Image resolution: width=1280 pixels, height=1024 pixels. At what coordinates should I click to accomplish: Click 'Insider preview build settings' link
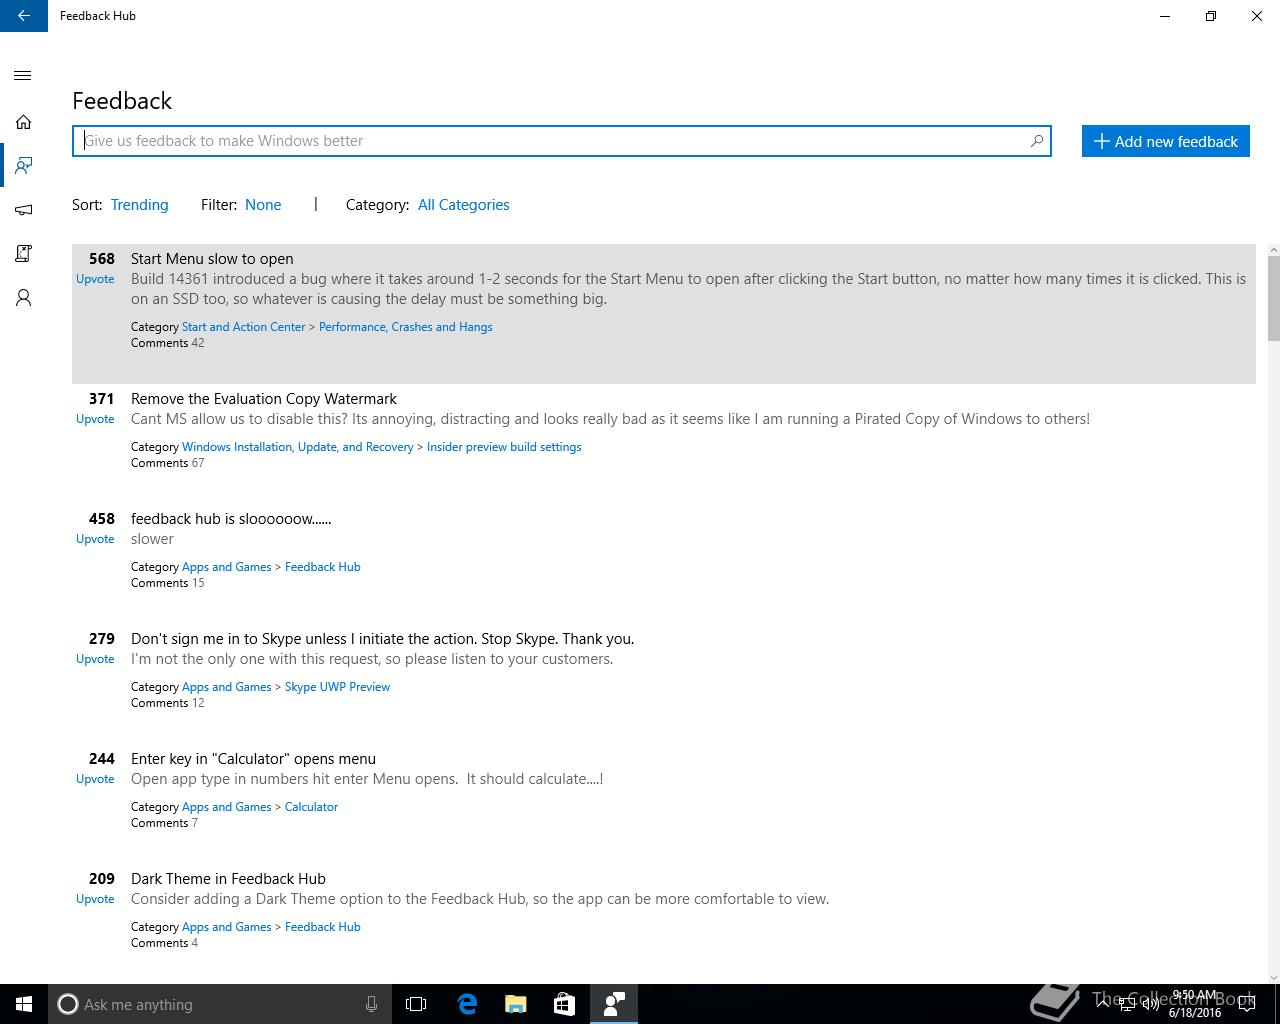[504, 447]
